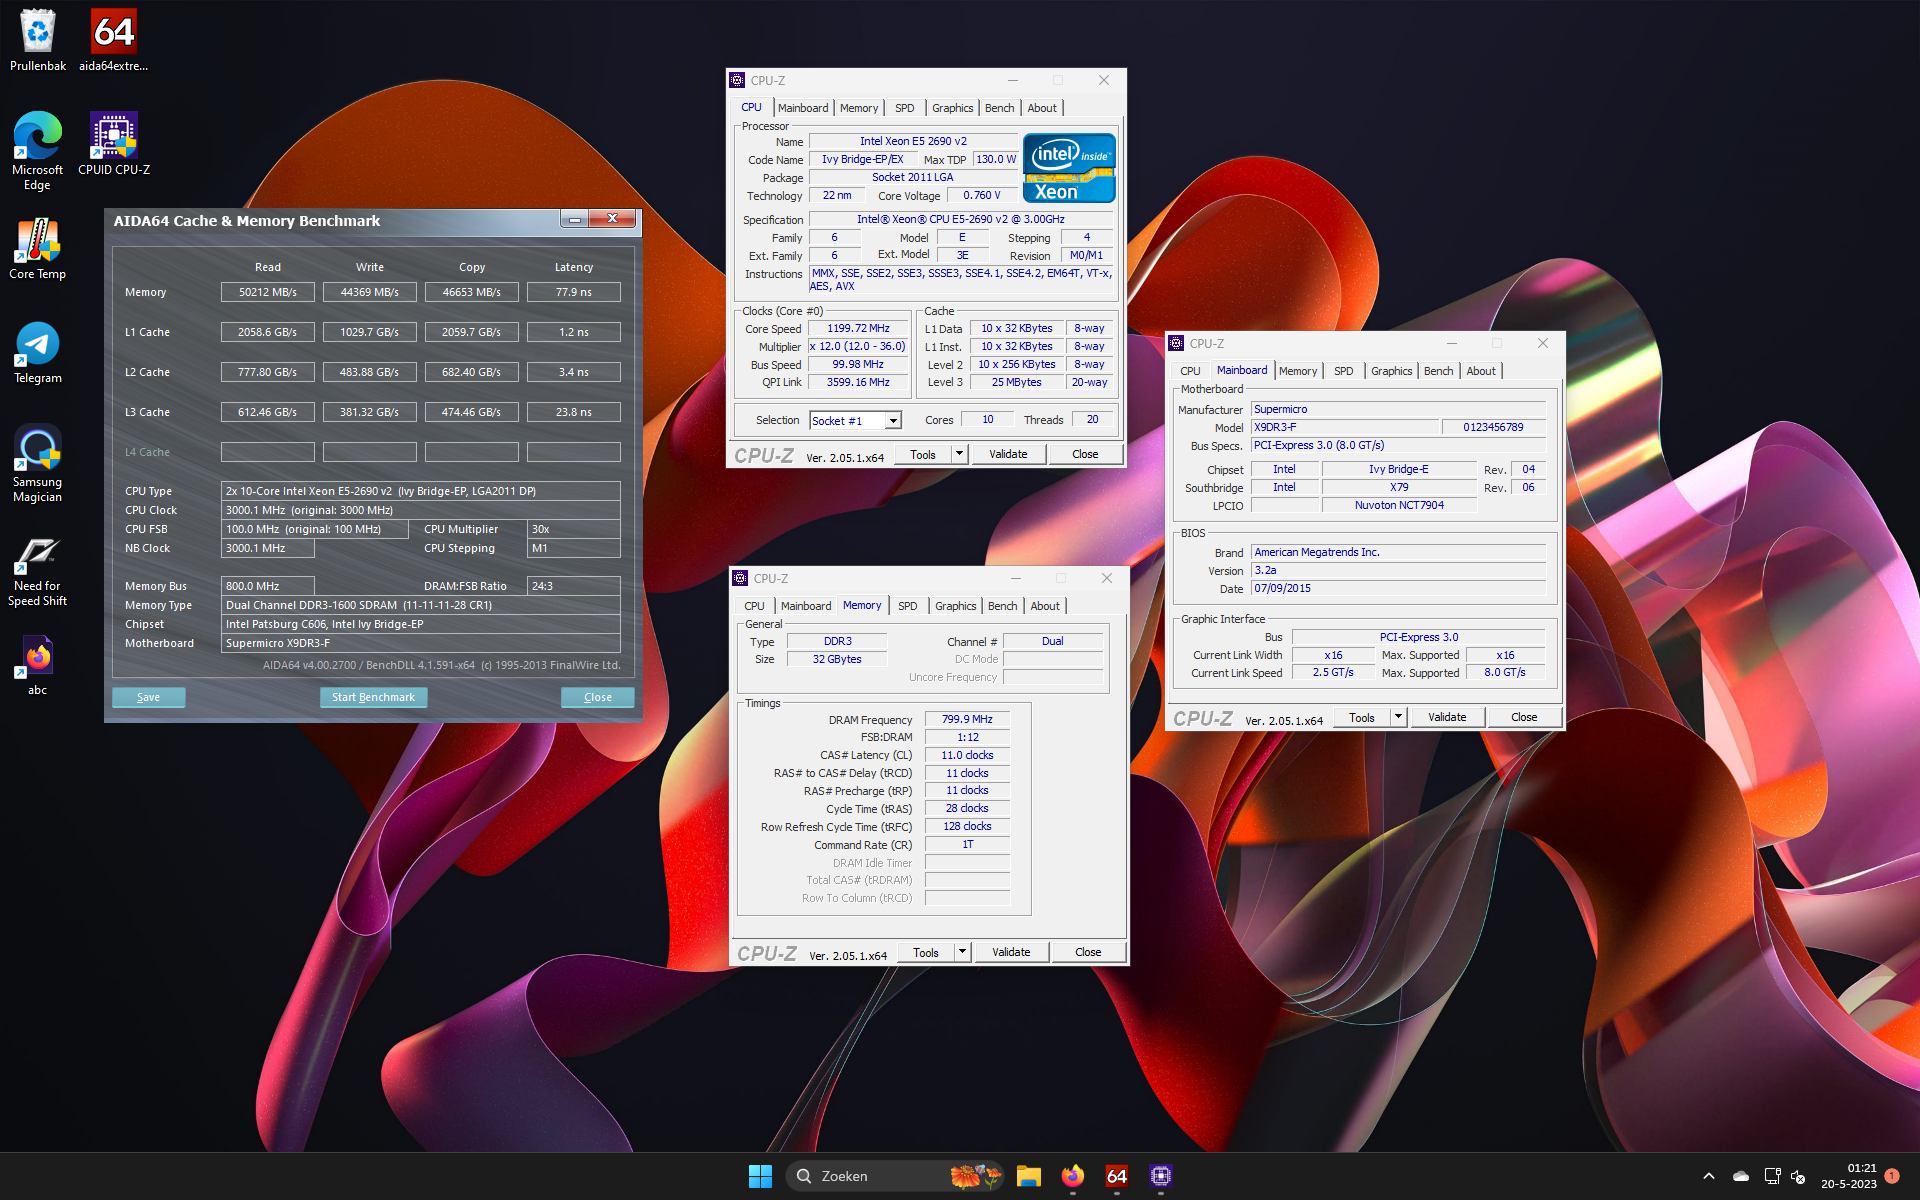Expand Tools dropdown arrow in CPU-Z Memory window
Image resolution: width=1920 pixels, height=1200 pixels.
[962, 952]
